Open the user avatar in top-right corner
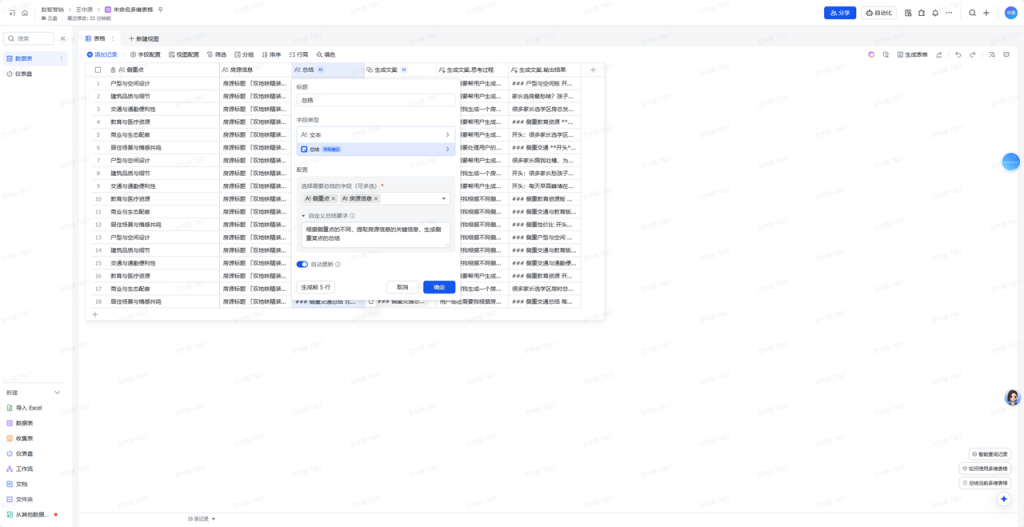This screenshot has width=1024, height=527. pyautogui.click(x=1010, y=13)
